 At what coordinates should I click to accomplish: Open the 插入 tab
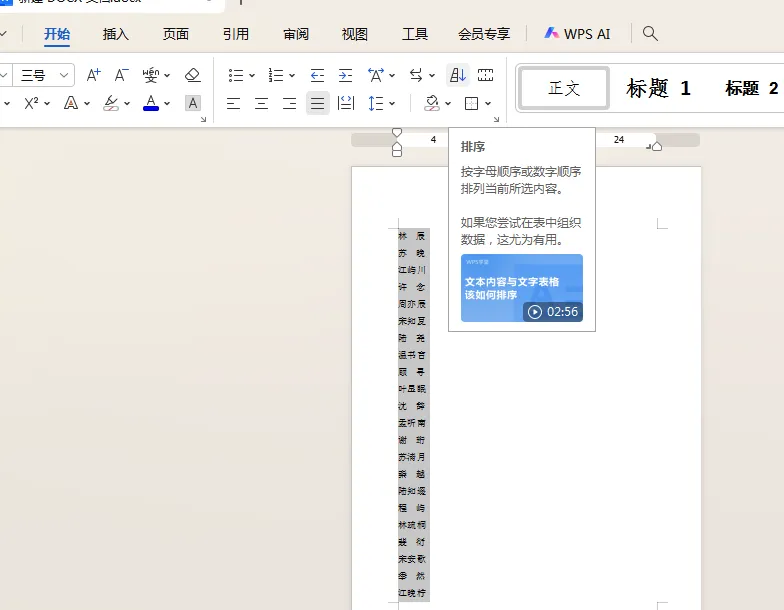(x=116, y=34)
